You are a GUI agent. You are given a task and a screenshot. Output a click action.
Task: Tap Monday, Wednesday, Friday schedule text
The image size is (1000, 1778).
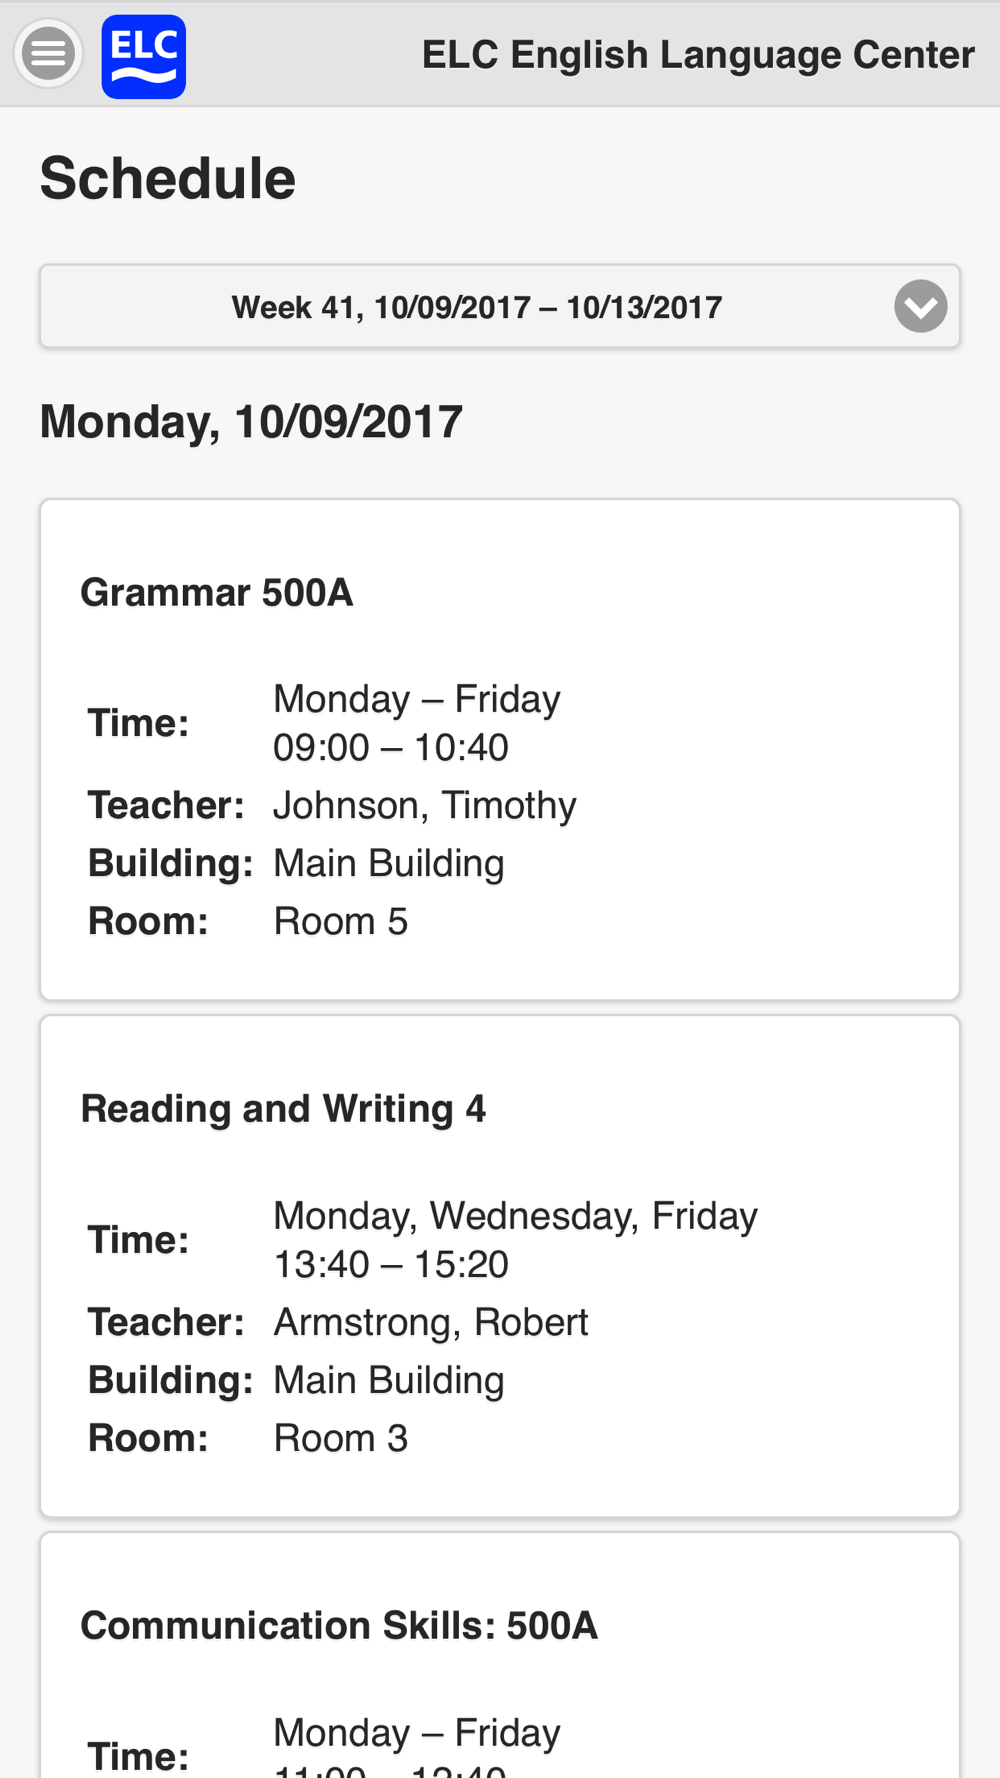[x=516, y=1216]
